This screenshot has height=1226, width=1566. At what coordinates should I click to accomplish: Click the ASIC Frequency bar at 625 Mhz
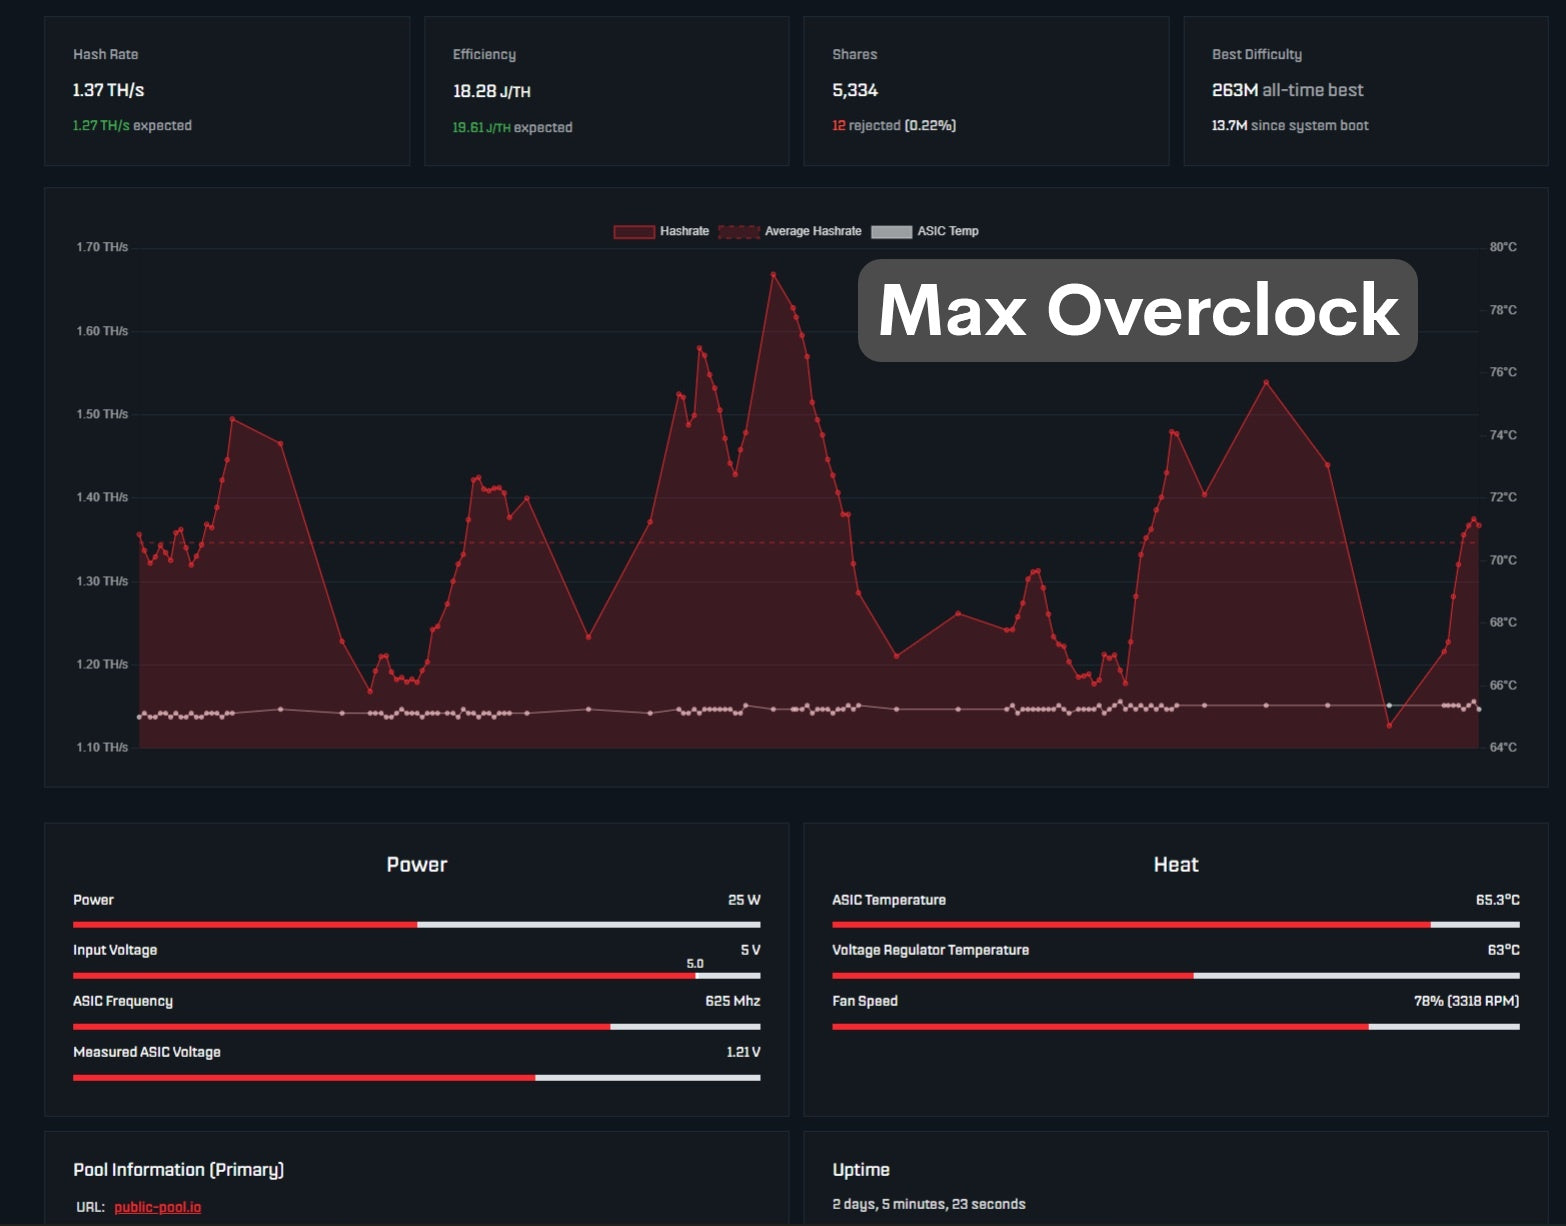416,1026
